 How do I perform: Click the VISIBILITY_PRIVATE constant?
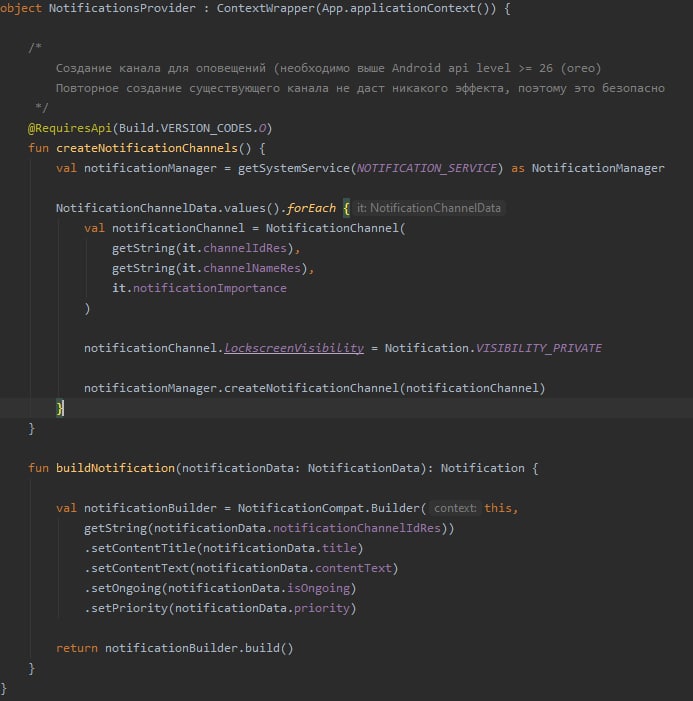pos(539,348)
